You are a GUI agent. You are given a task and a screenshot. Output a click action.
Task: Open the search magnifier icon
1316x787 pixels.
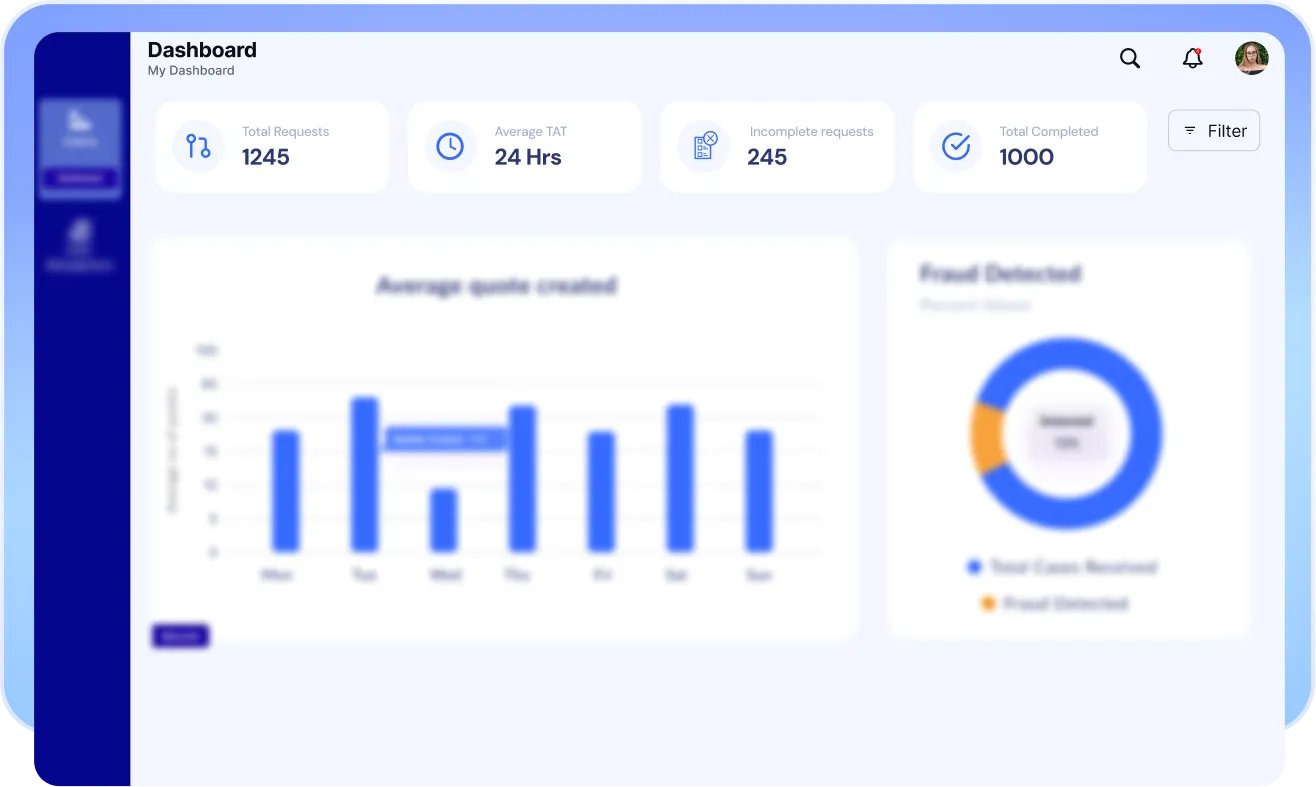[x=1130, y=58]
